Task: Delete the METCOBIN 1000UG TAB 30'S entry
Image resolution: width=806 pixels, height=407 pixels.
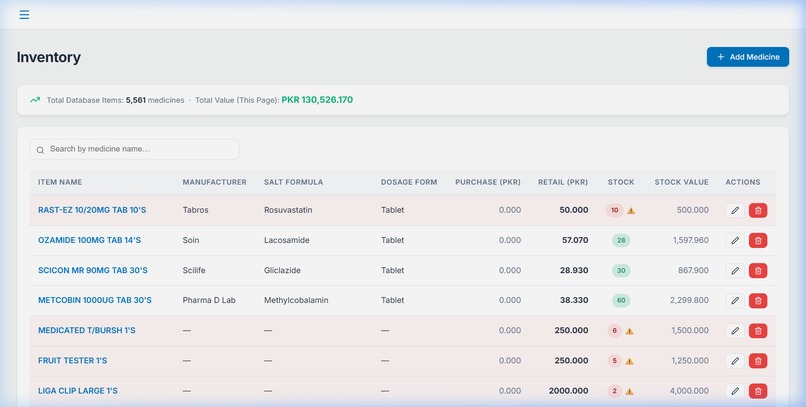Action: (x=758, y=301)
